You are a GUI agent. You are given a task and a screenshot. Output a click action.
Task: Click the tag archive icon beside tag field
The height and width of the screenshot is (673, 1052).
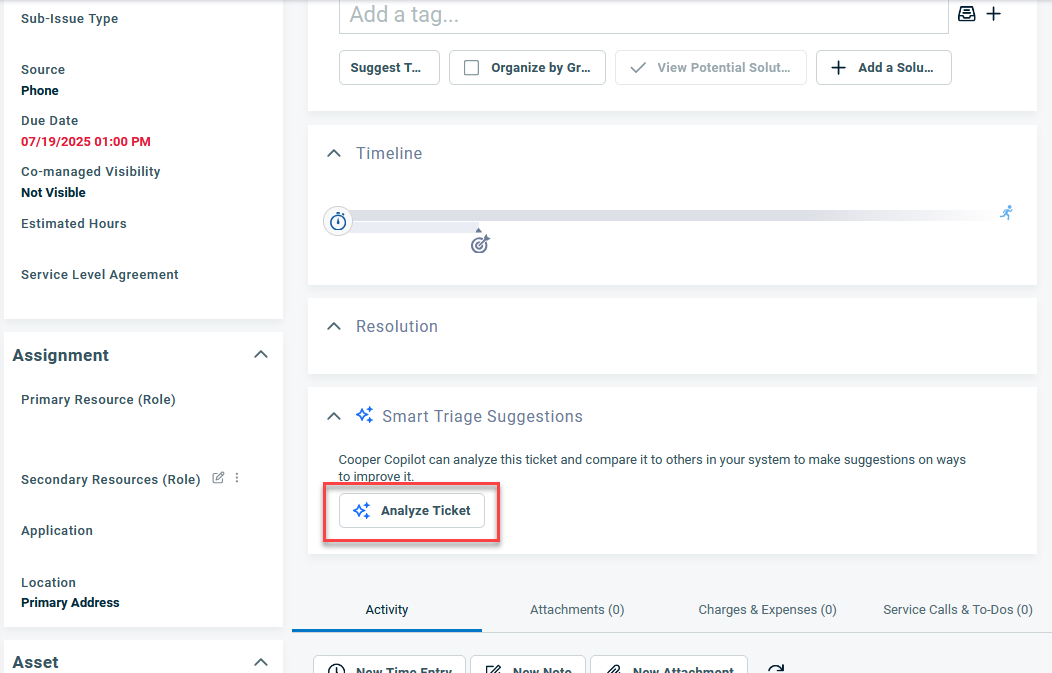pos(967,14)
